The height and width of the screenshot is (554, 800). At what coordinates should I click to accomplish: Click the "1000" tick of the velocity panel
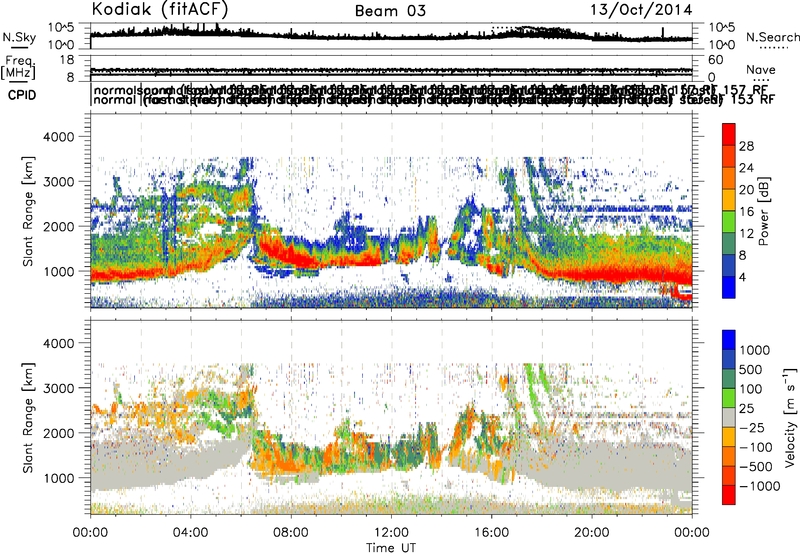click(x=59, y=478)
